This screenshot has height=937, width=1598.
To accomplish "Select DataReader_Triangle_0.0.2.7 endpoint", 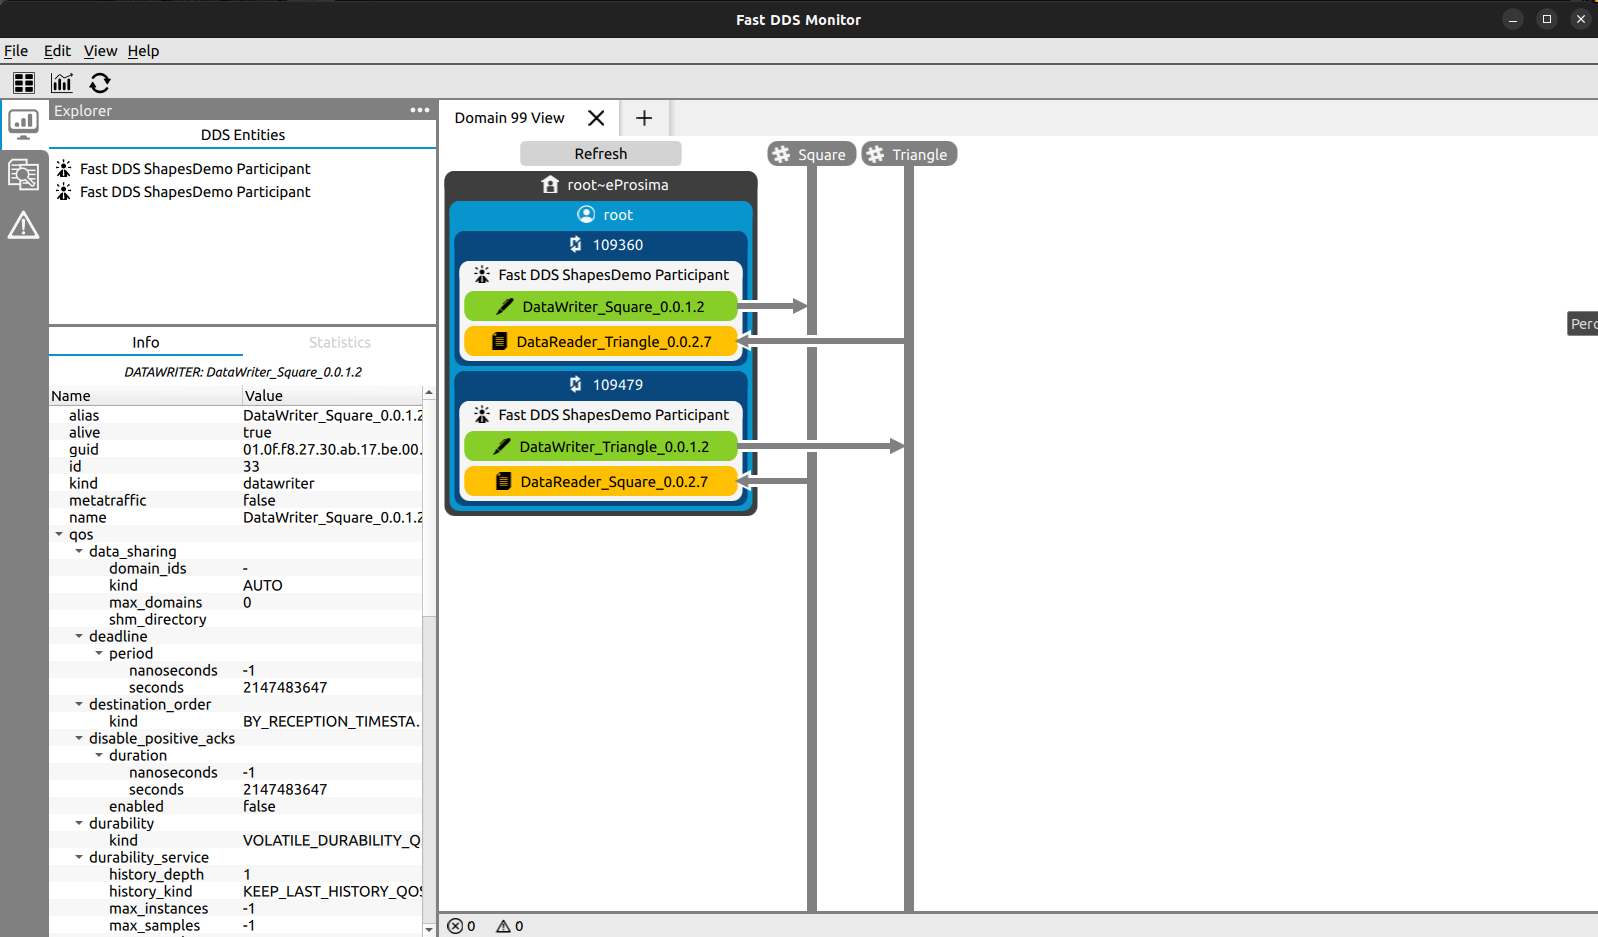I will pyautogui.click(x=601, y=341).
